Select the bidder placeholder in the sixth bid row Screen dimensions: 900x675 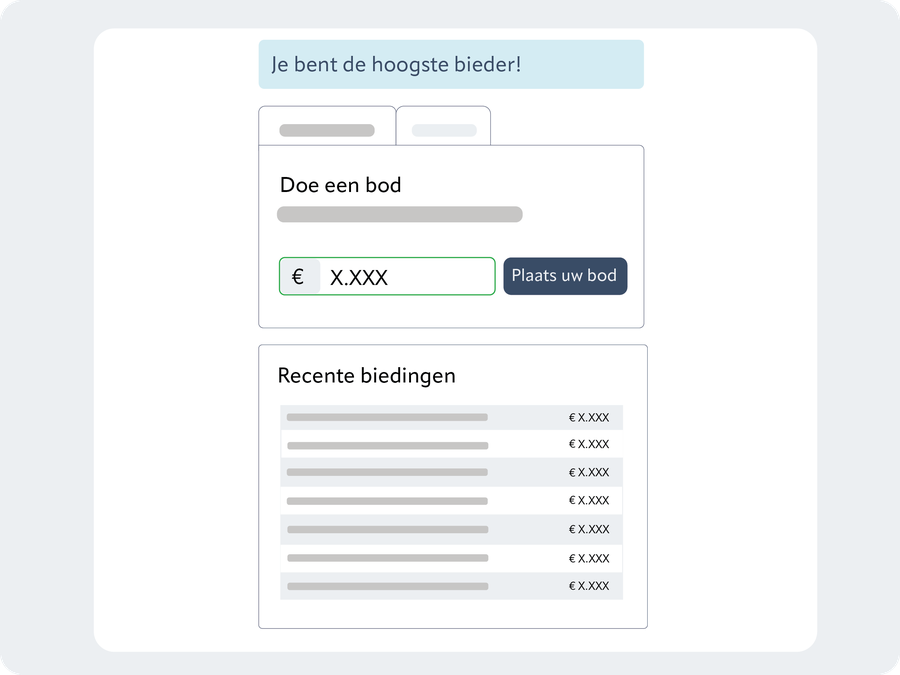[387, 558]
